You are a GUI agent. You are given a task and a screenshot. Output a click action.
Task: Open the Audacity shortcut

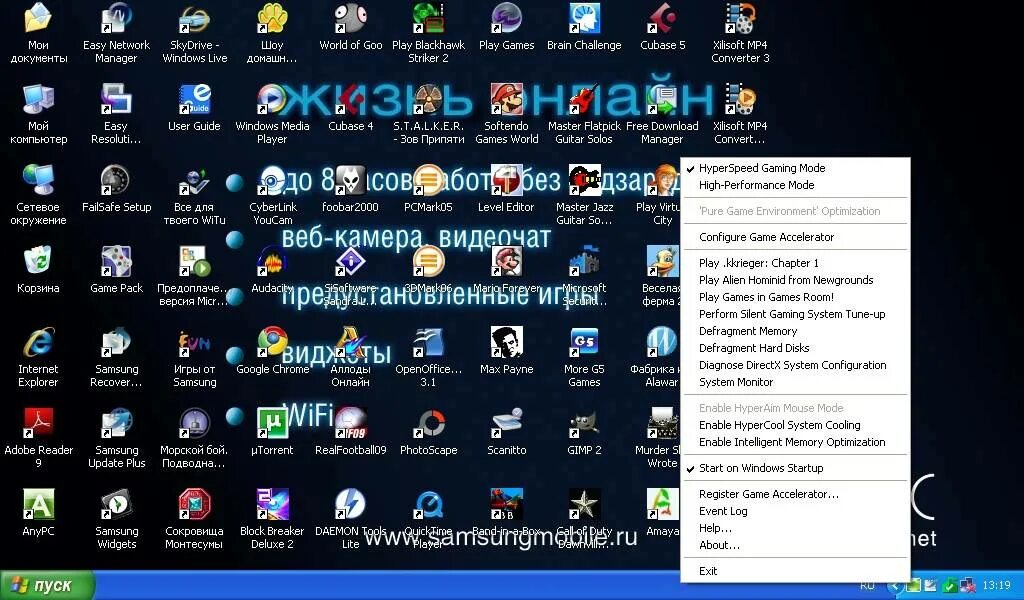click(x=272, y=262)
